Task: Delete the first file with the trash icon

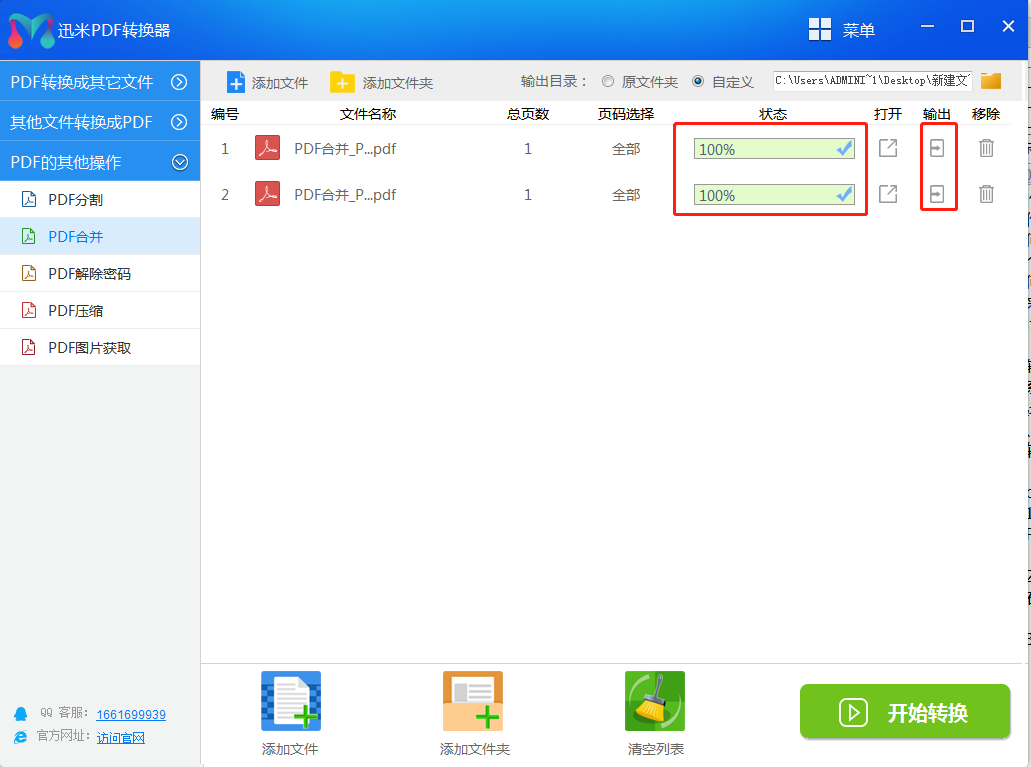Action: [986, 149]
